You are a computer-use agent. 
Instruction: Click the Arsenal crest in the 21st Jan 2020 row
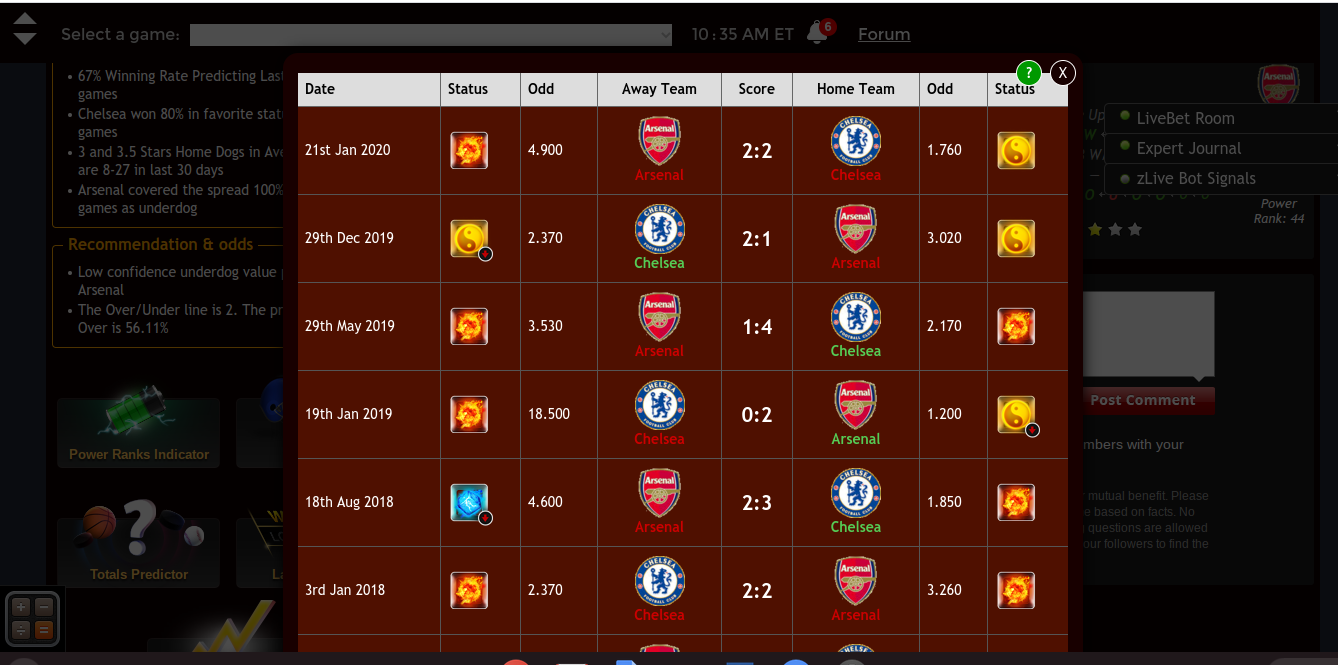coord(659,141)
